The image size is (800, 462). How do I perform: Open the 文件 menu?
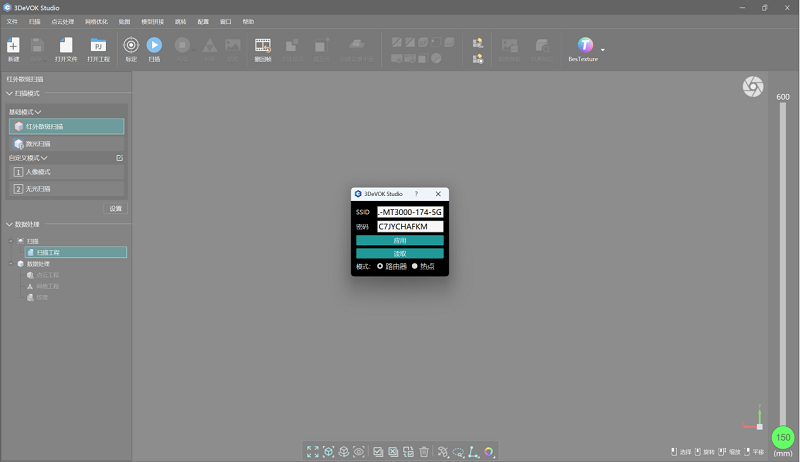coord(12,21)
